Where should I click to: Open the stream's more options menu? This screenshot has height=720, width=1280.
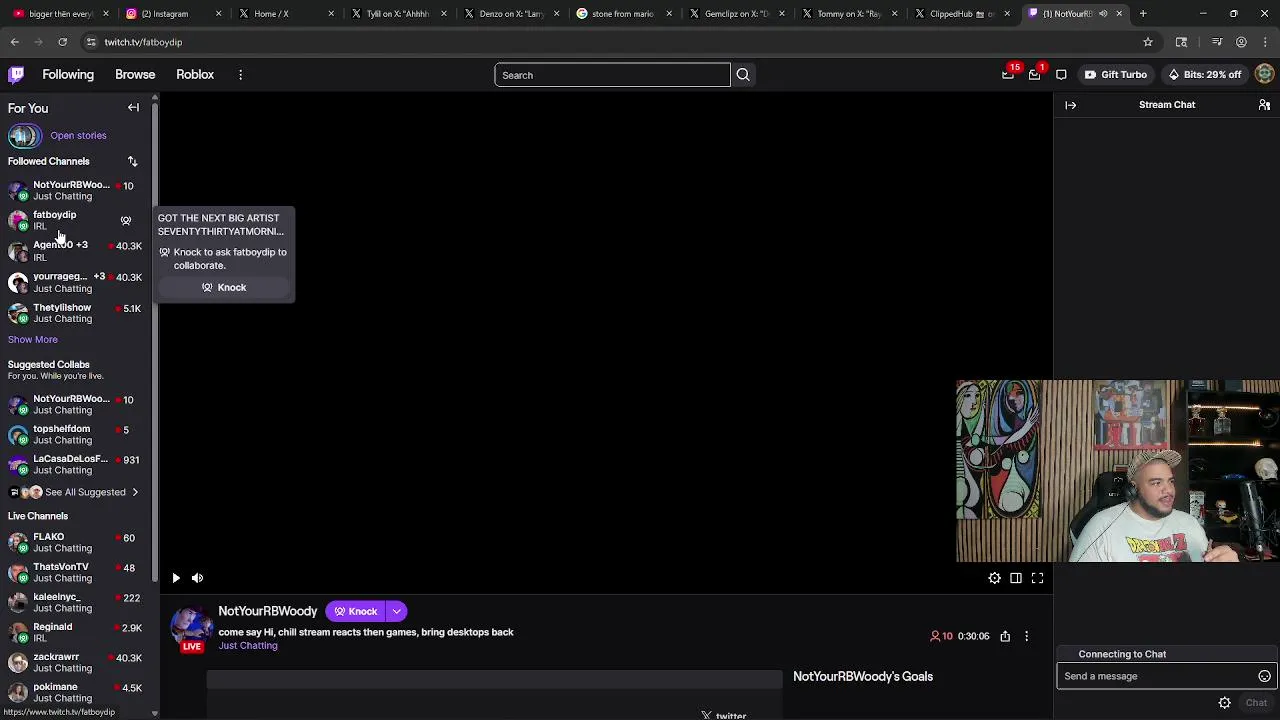[1026, 636]
